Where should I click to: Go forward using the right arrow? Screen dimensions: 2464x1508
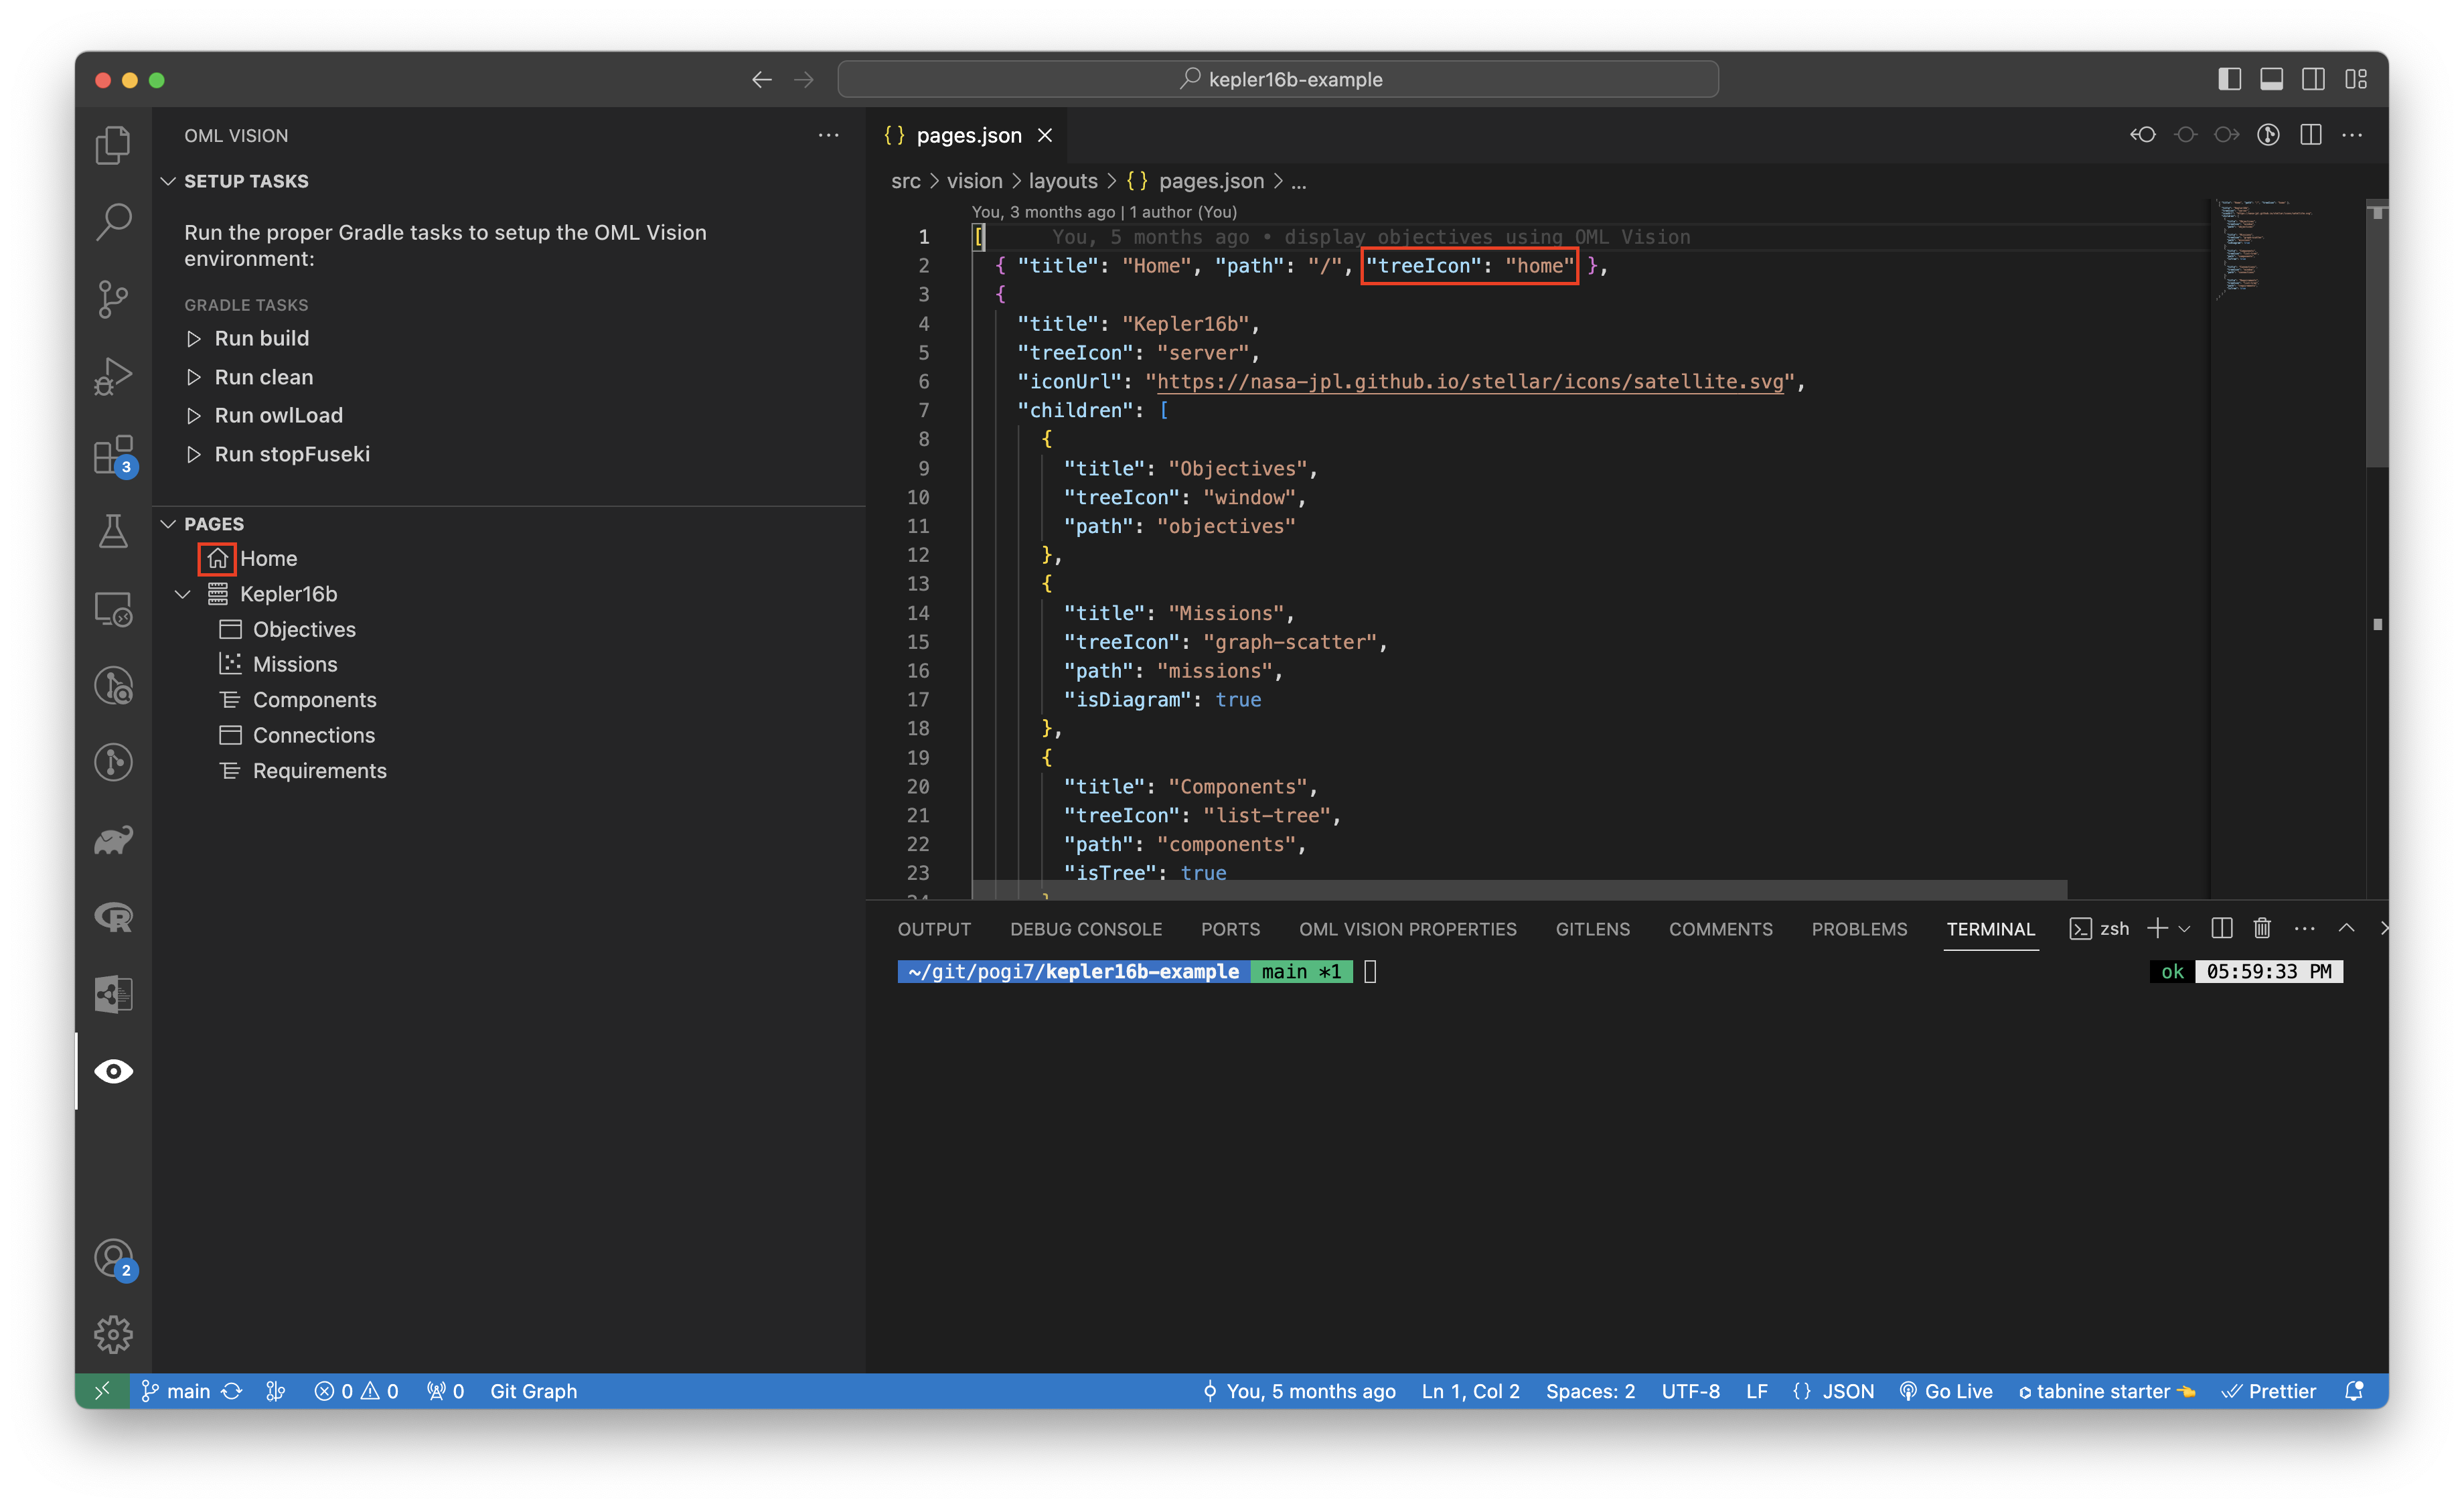804,79
